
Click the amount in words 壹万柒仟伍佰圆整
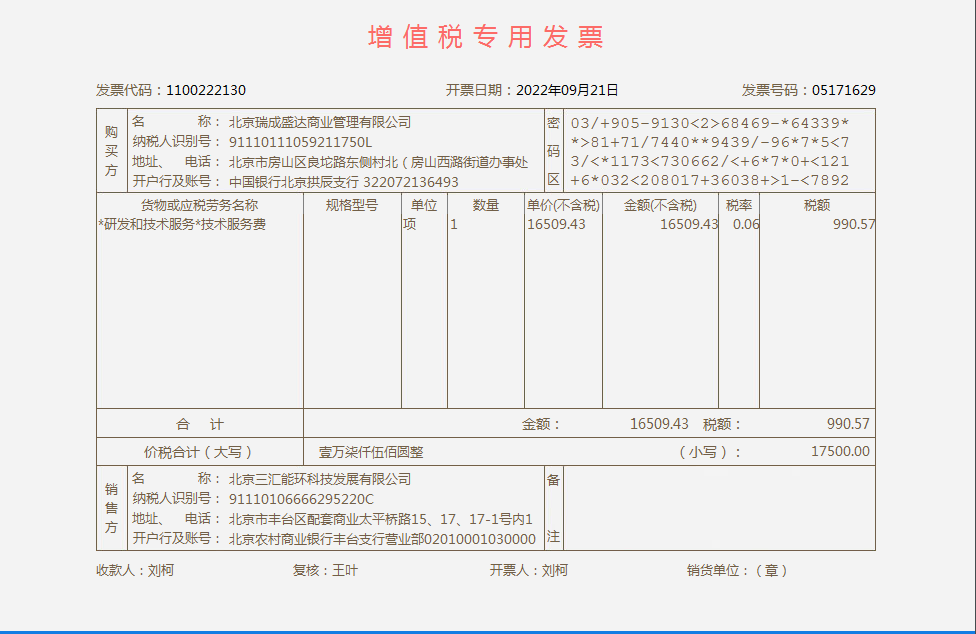(371, 452)
